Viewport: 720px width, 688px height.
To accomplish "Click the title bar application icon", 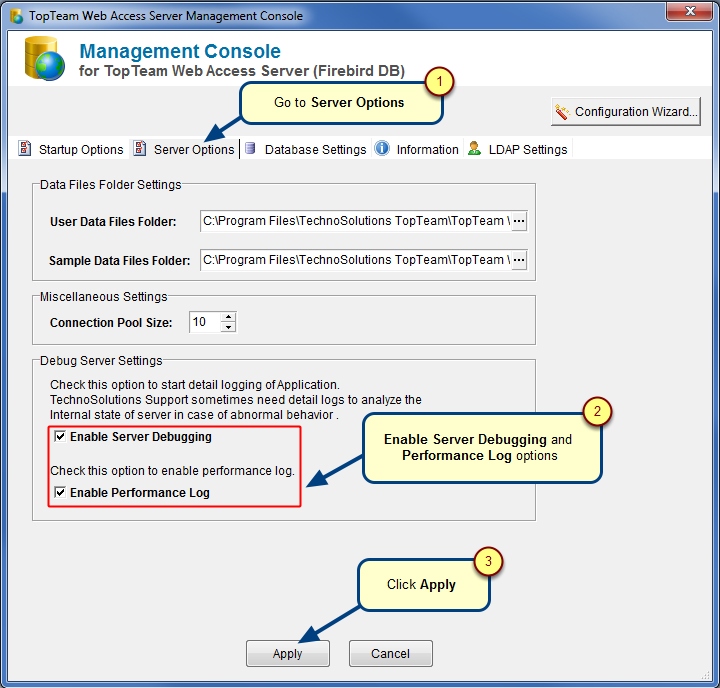I will 15,17.
